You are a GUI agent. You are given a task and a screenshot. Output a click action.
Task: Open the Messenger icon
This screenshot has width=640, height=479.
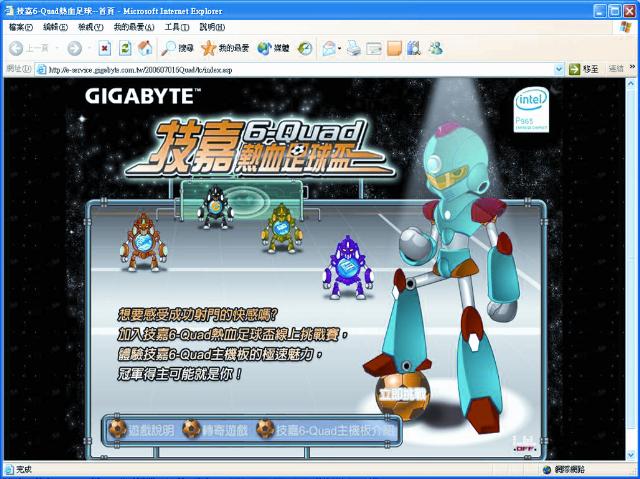pyautogui.click(x=436, y=49)
